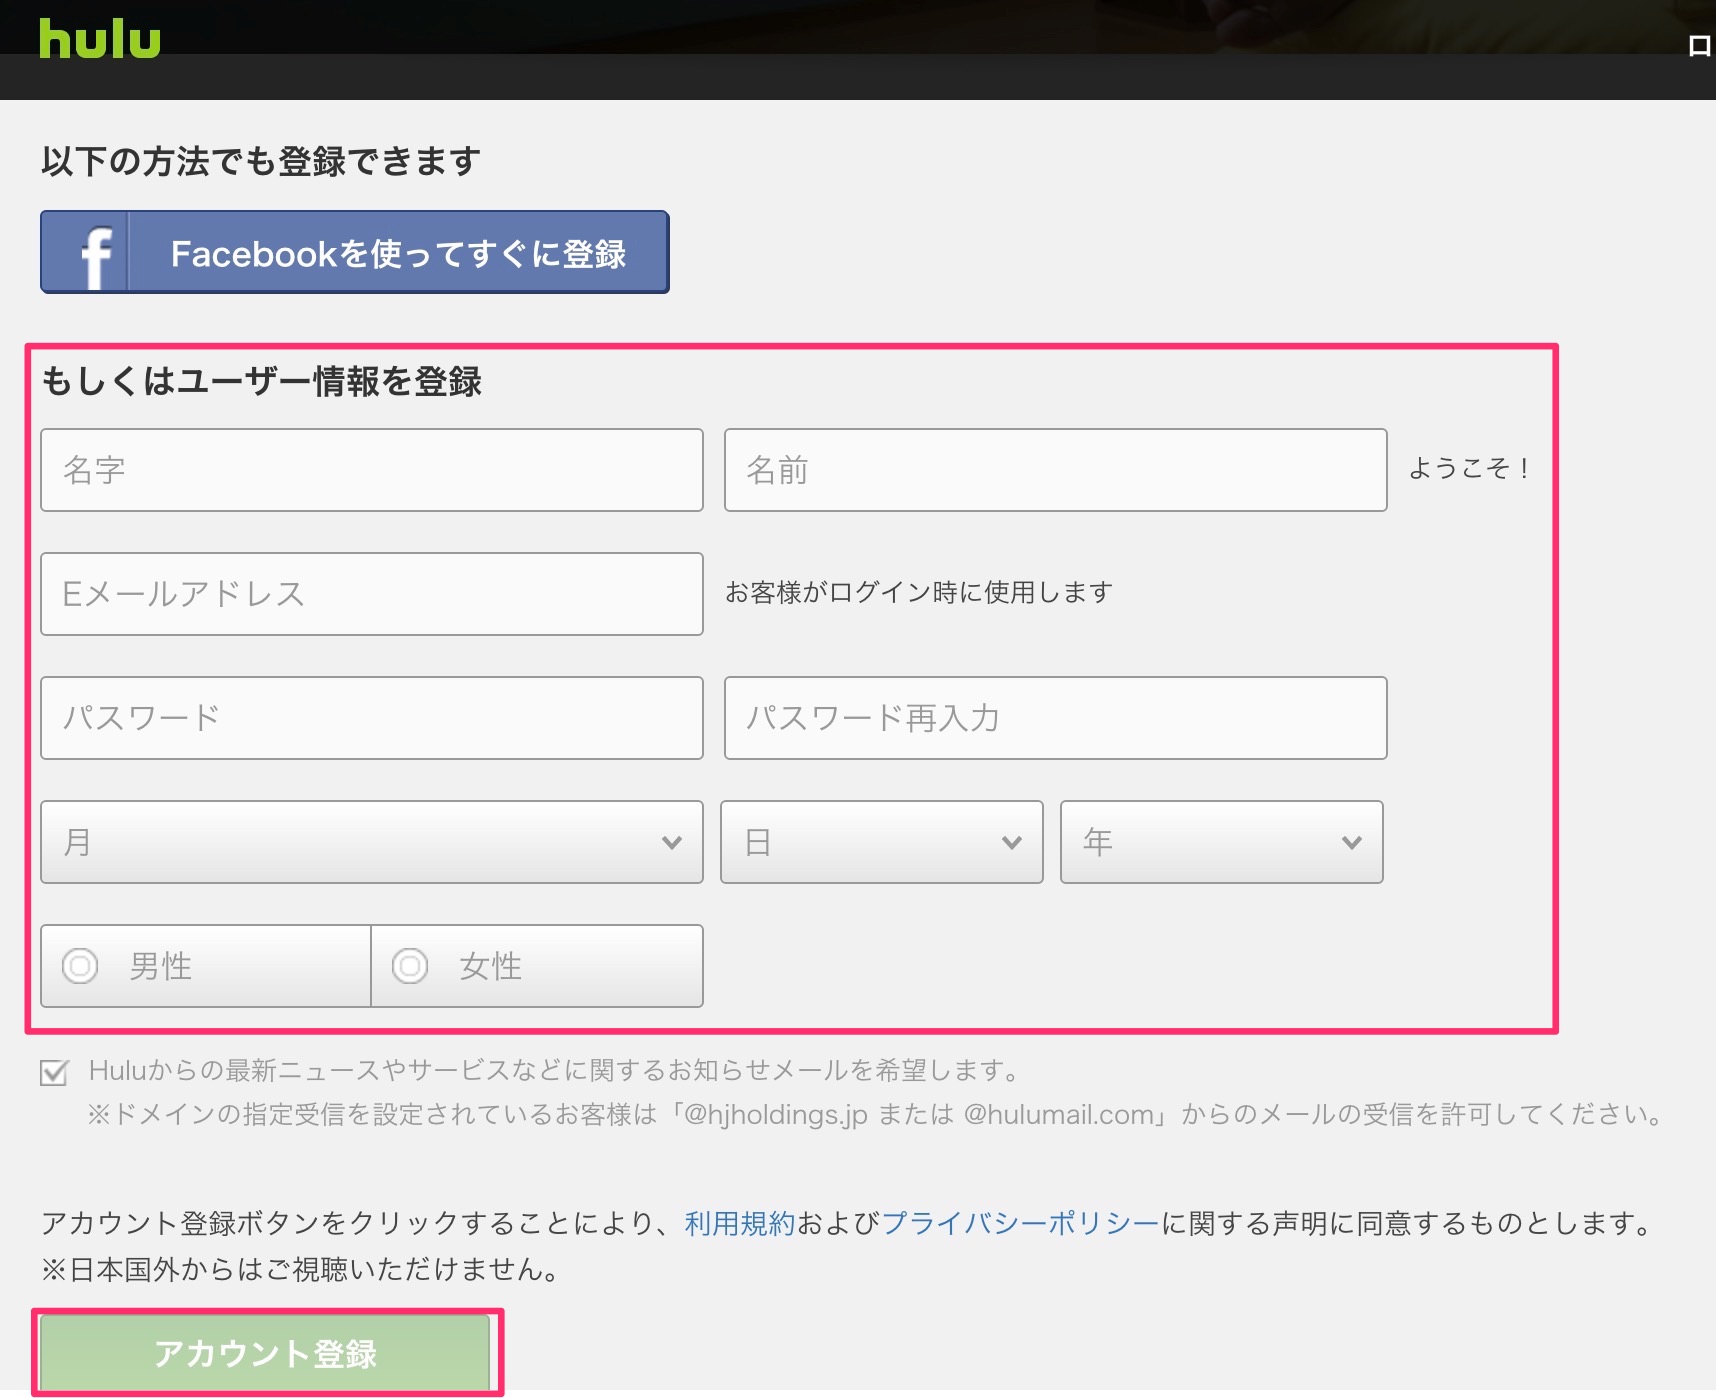Open the 月 month dropdown
This screenshot has height=1398, width=1716.
pyautogui.click(x=372, y=842)
